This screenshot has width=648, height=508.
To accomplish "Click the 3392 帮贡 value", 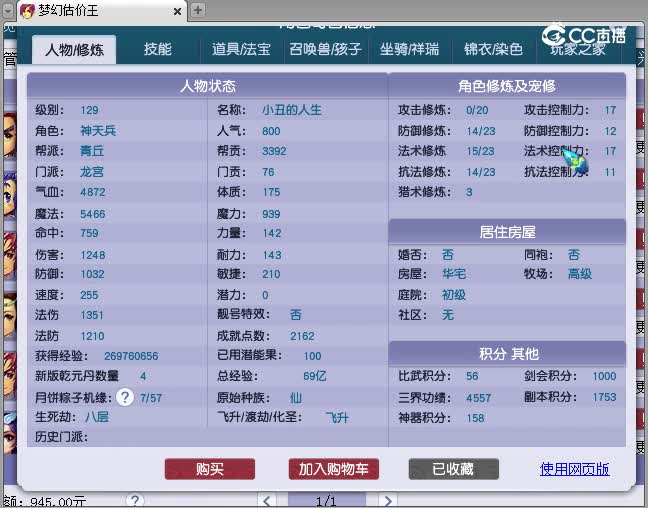I will 274,151.
